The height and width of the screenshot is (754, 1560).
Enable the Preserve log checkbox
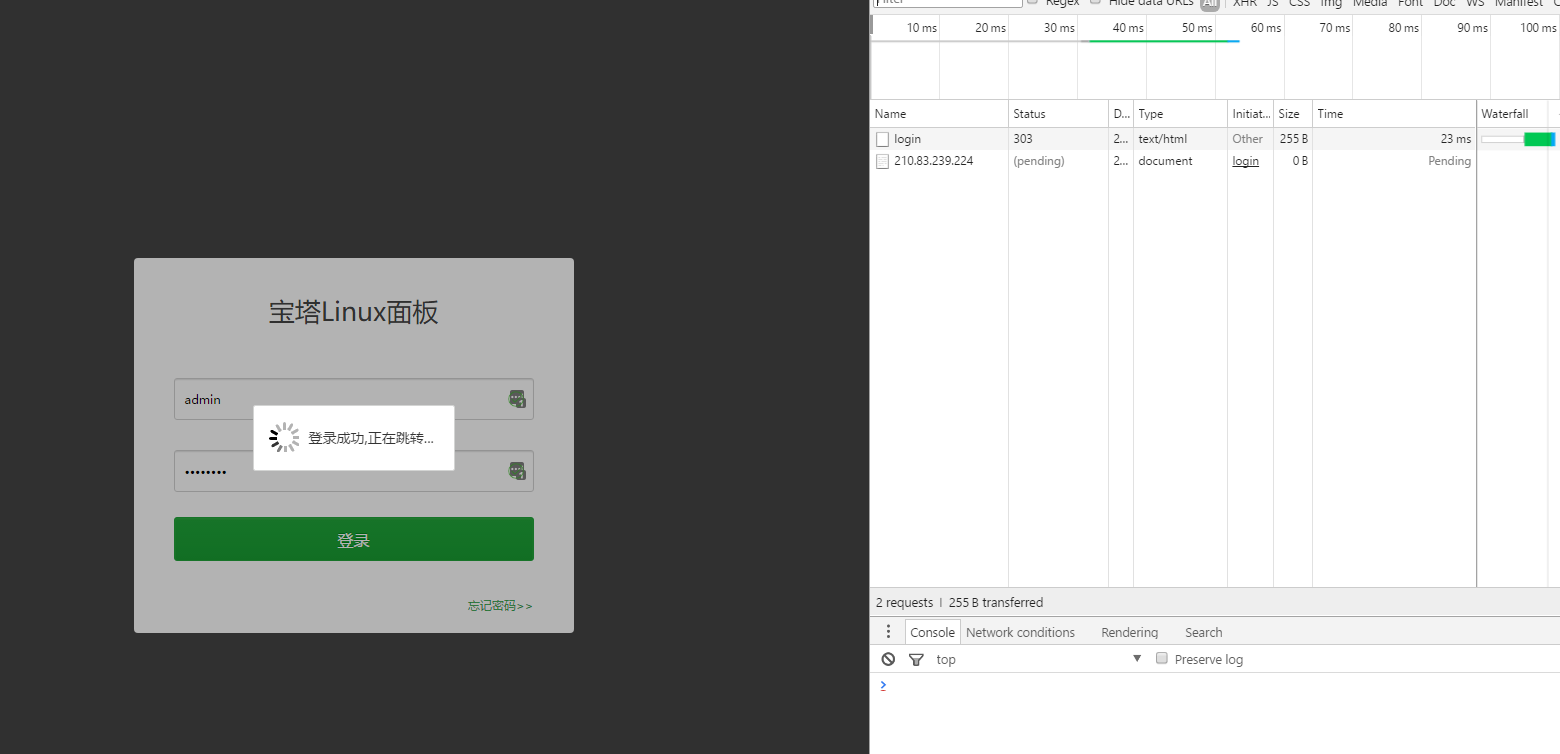tap(1162, 659)
